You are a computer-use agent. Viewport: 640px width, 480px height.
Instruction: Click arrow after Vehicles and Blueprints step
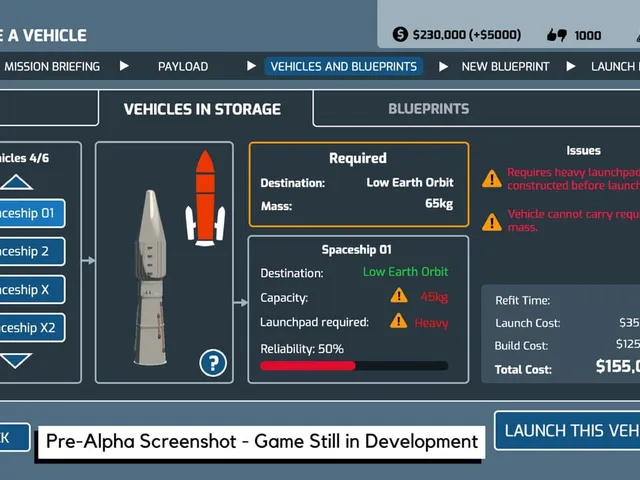[443, 67]
